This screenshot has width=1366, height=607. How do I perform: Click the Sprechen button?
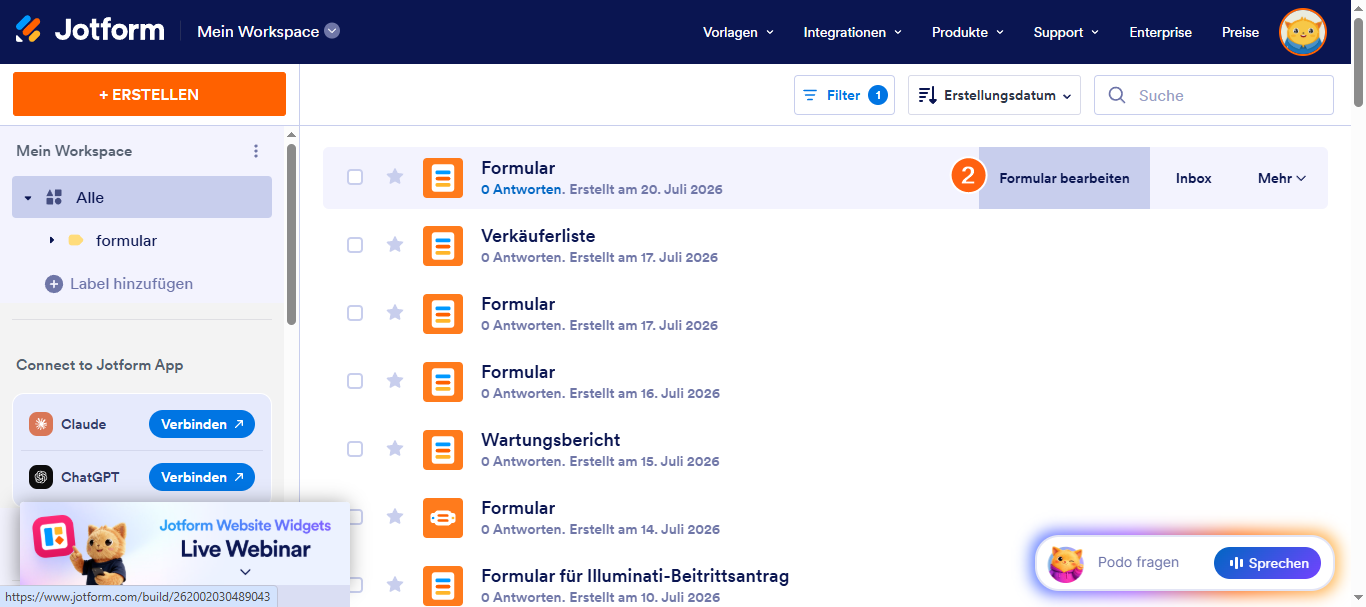[1267, 563]
